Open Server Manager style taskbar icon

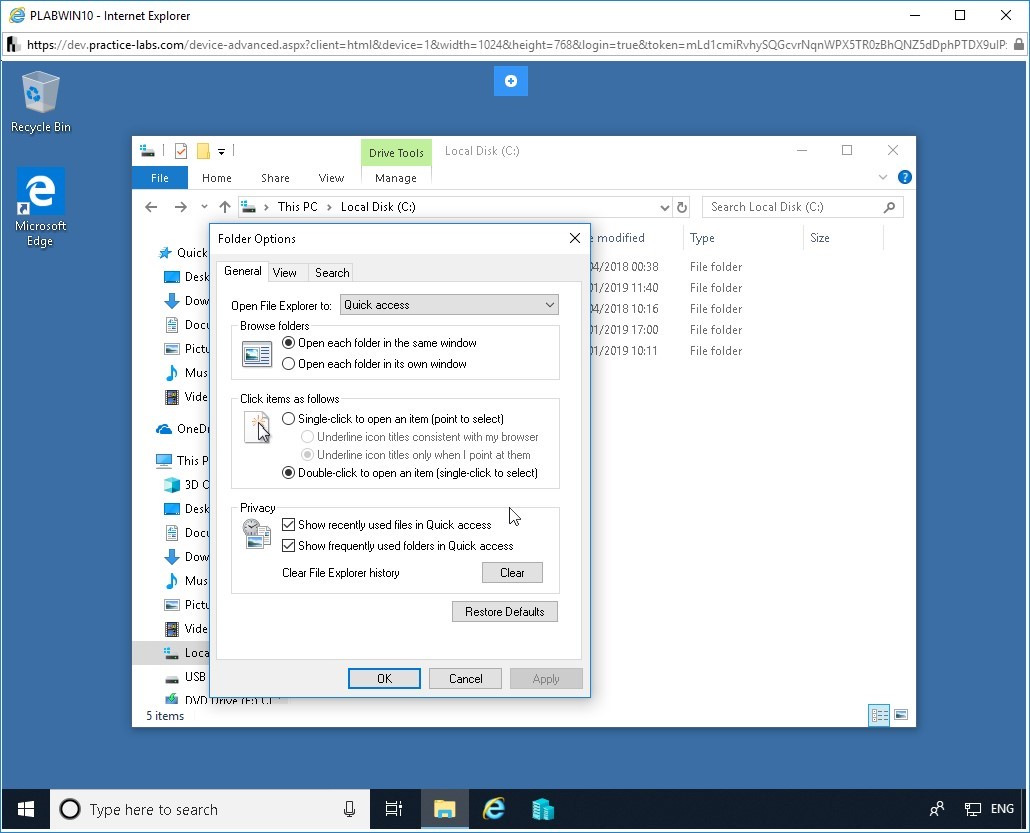pos(543,809)
